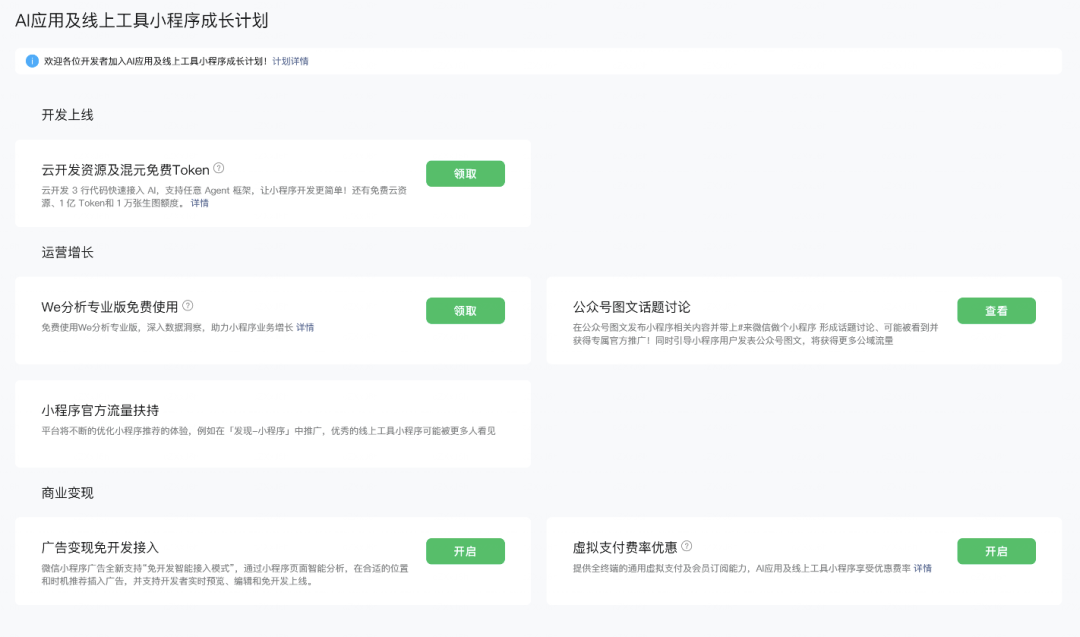Image resolution: width=1080 pixels, height=637 pixels.
Task: Claim We分析专业版 with the 领取 button
Action: point(465,310)
